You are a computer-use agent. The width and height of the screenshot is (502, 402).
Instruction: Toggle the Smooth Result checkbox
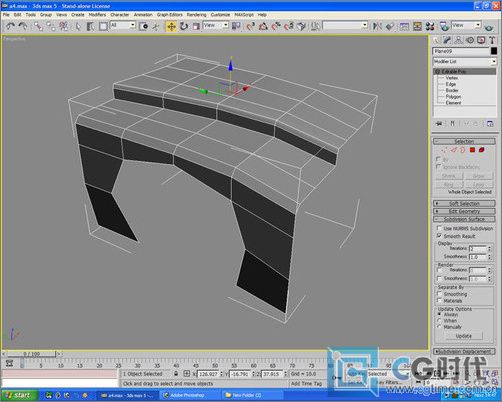[x=439, y=236]
